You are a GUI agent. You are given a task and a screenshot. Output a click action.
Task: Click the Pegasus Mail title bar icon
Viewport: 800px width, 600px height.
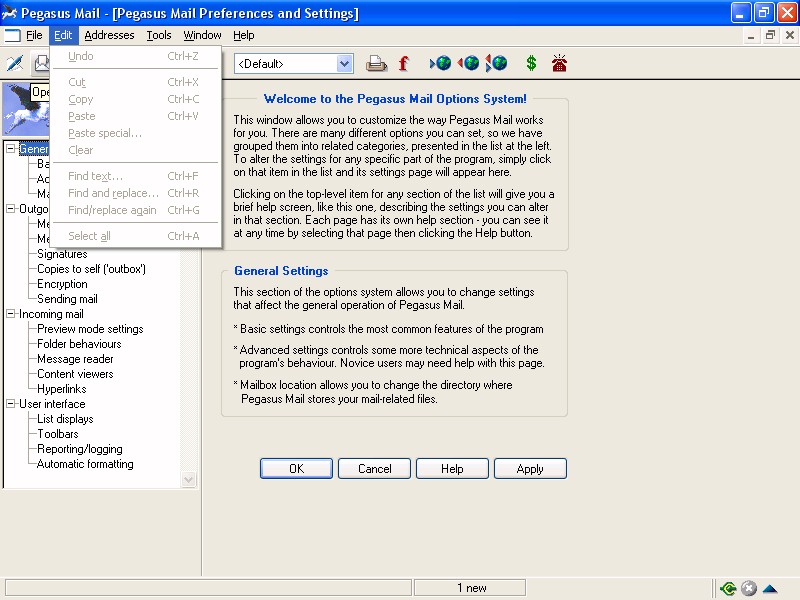(x=9, y=13)
